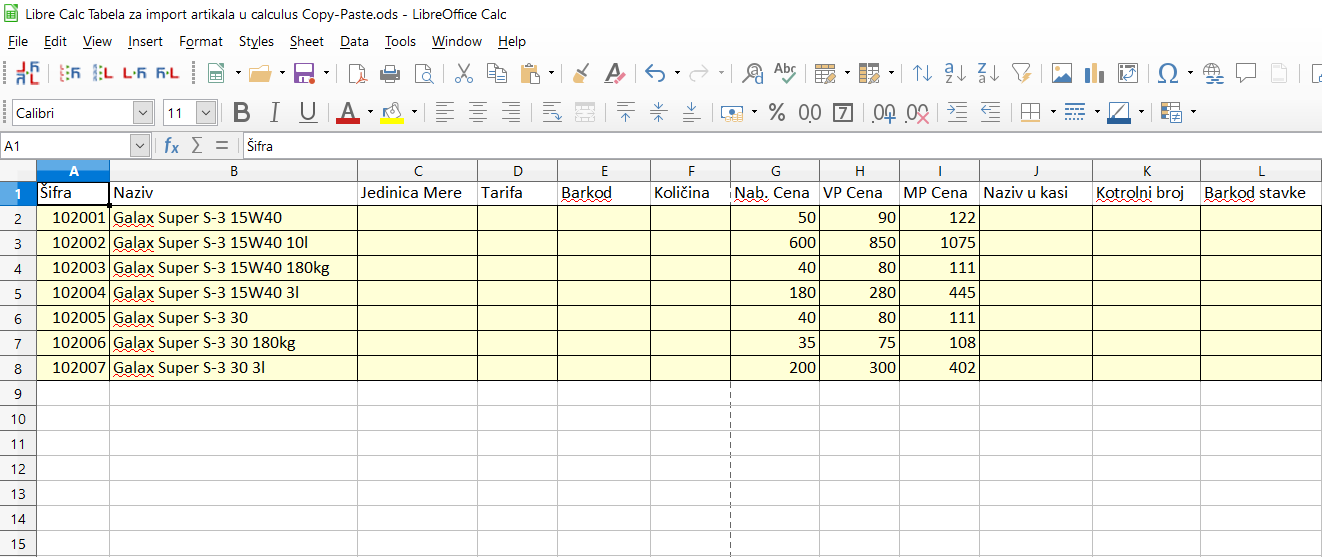Click the Open folder icon
Screen dimensions: 1322x557
[x=260, y=73]
